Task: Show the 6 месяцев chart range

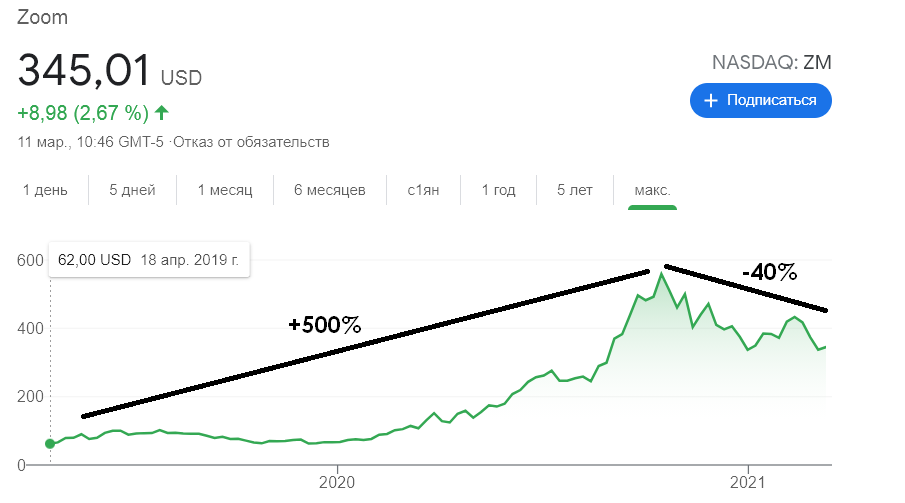Action: point(329,190)
